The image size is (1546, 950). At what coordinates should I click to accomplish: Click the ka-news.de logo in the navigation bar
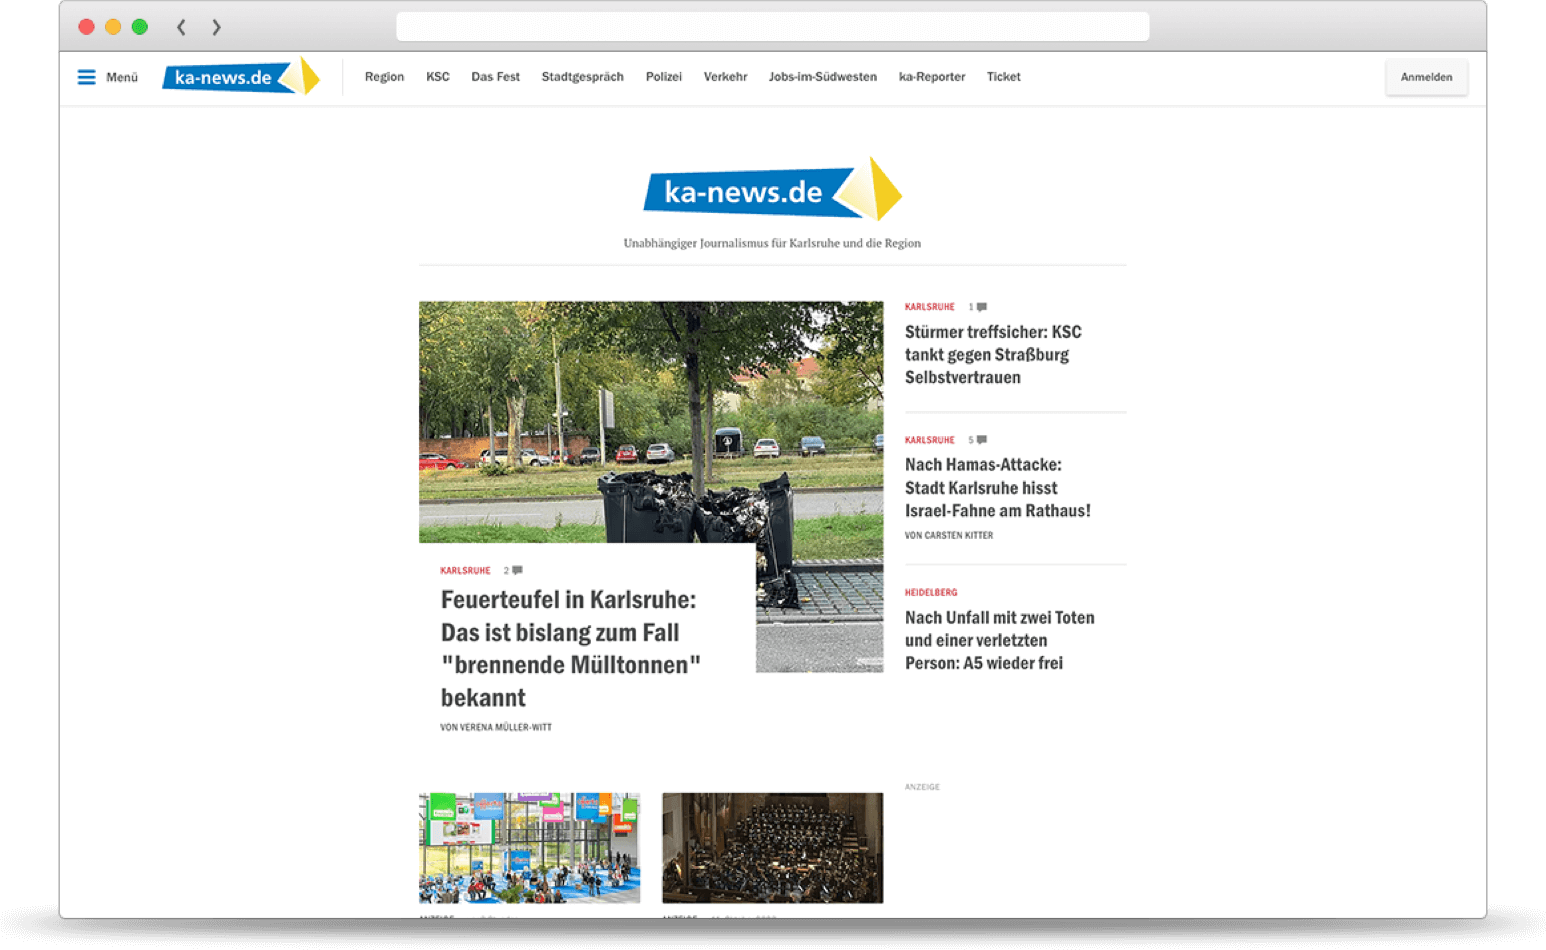[240, 77]
